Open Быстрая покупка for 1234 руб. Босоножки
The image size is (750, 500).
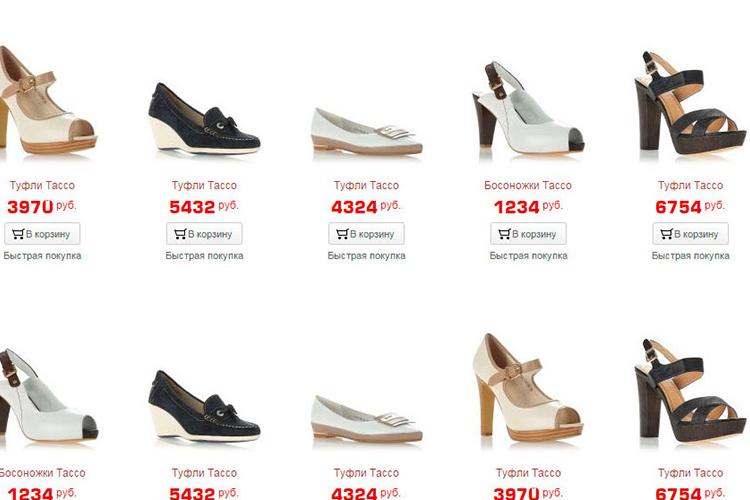click(x=529, y=256)
